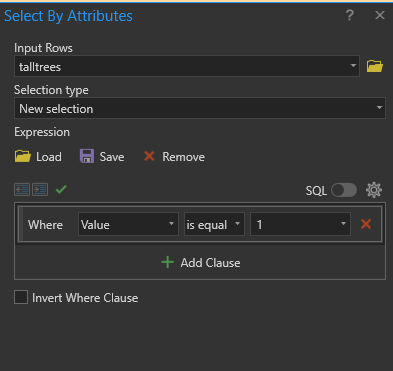Click the red Remove expression X icon
Image resolution: width=393 pixels, height=371 pixels.
[149, 156]
